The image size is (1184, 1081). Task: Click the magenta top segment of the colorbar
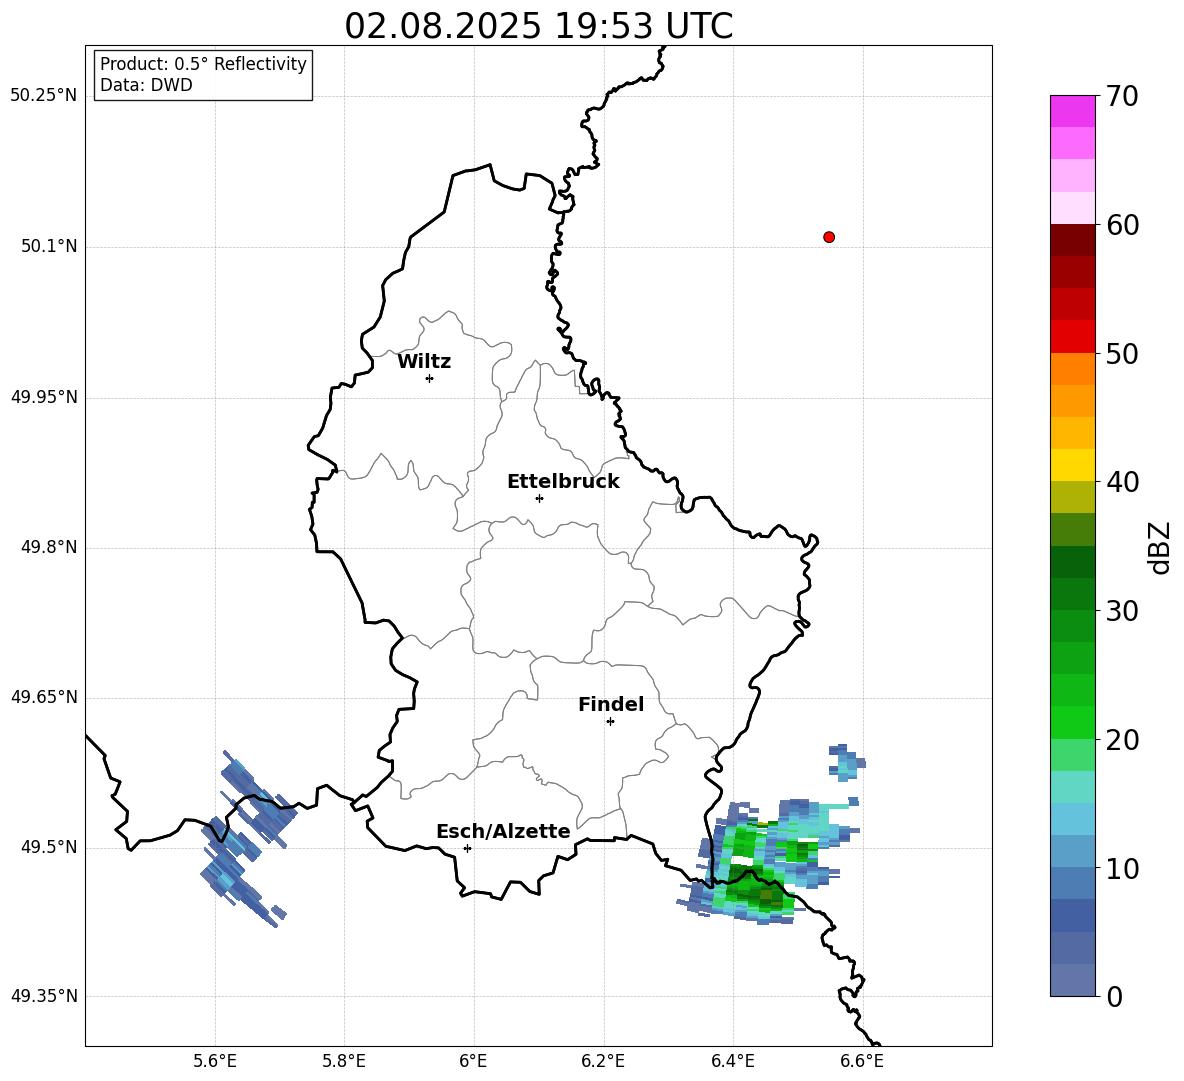1072,111
